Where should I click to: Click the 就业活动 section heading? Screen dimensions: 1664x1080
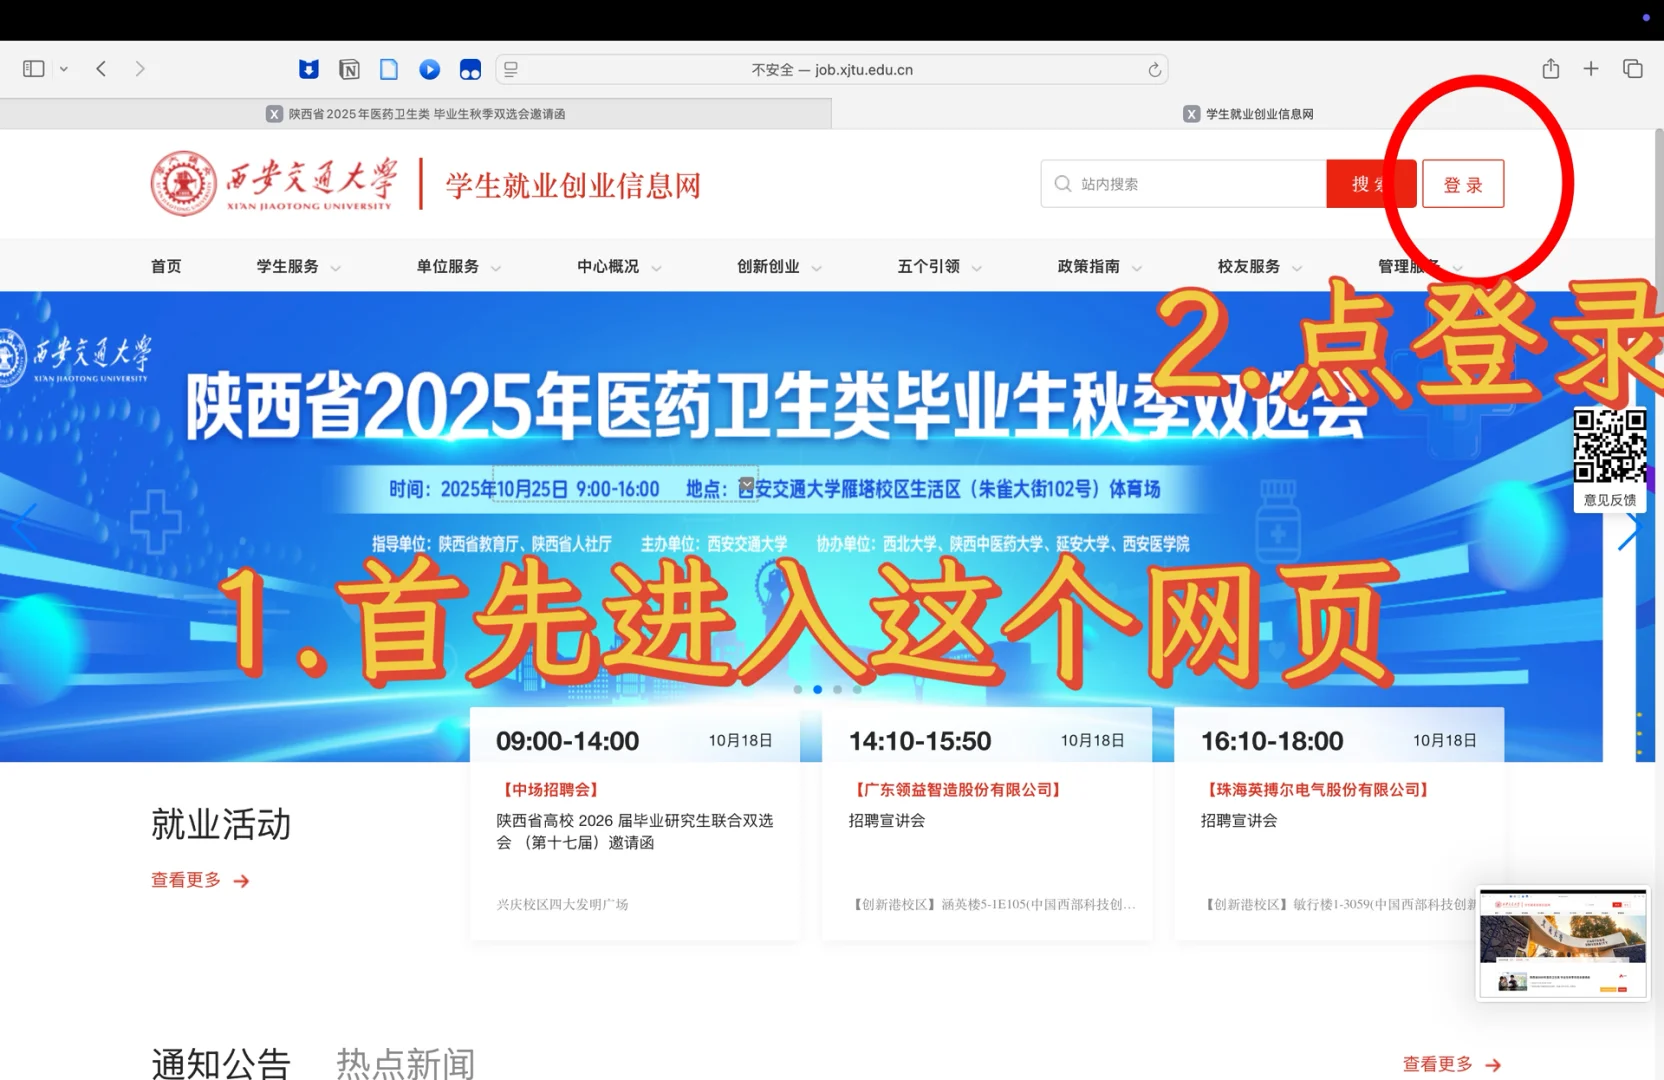(x=221, y=824)
